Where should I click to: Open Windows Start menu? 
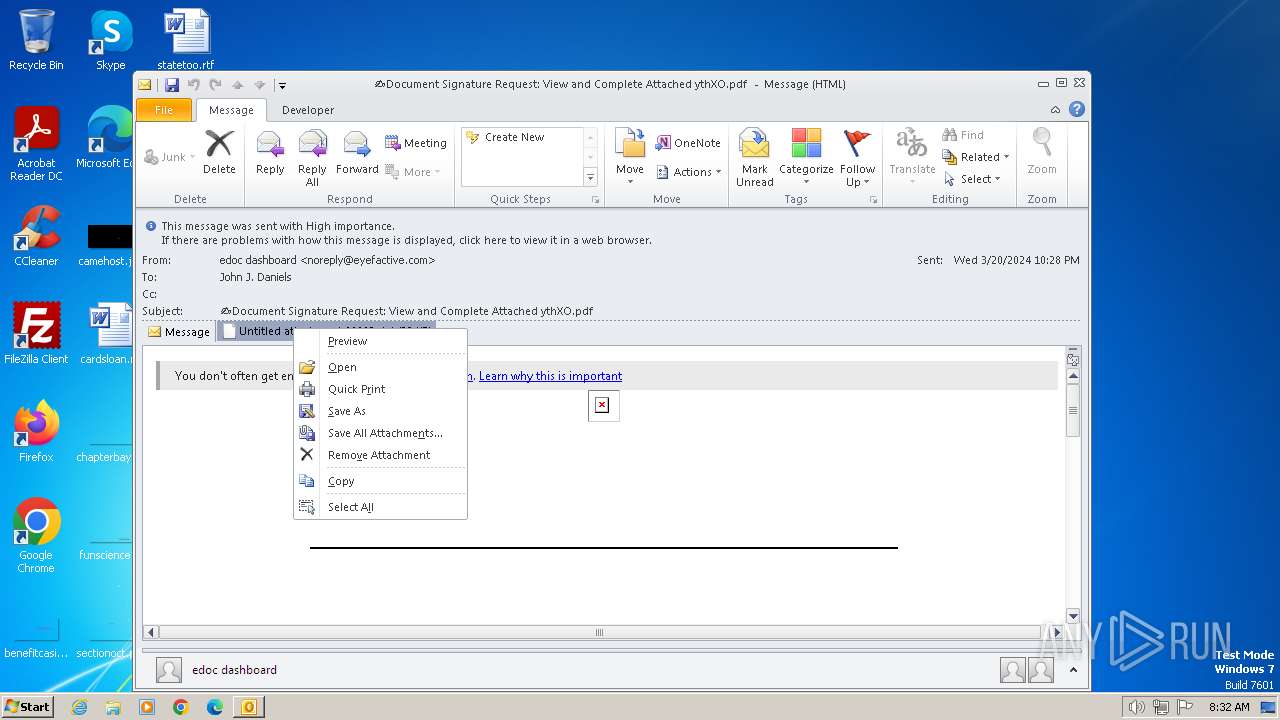[x=28, y=707]
